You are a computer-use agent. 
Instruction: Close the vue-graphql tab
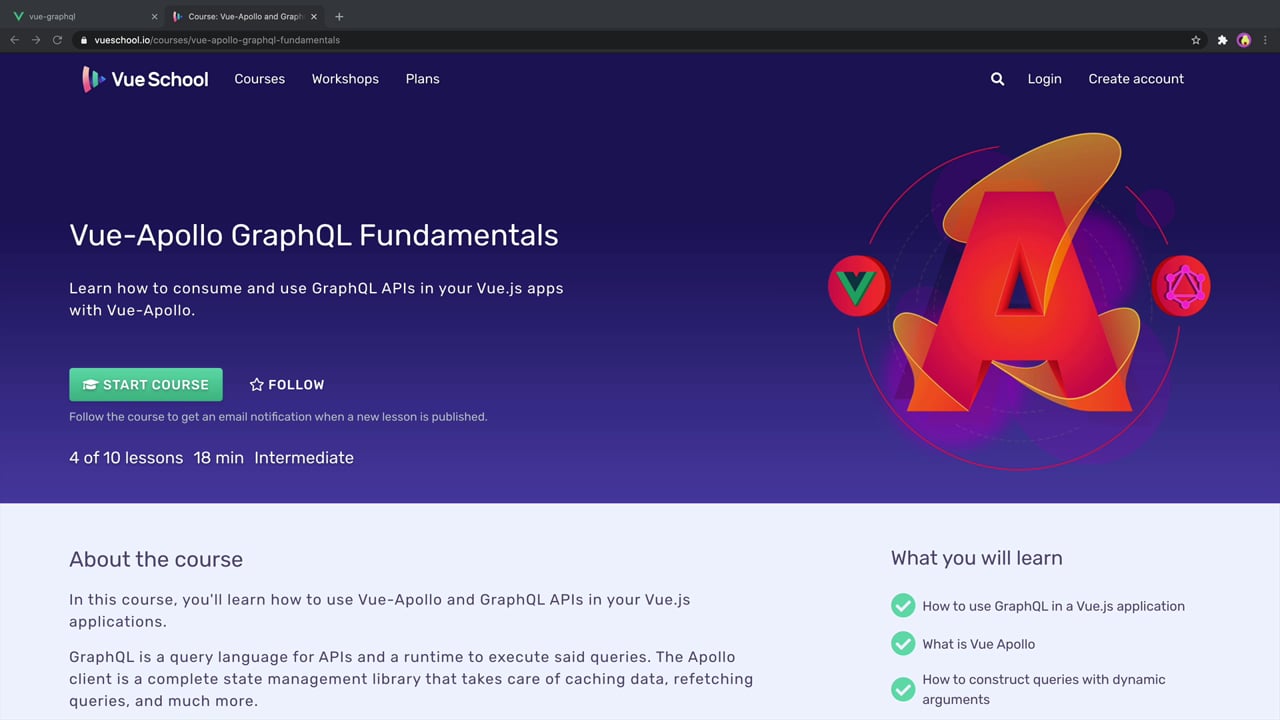click(154, 16)
